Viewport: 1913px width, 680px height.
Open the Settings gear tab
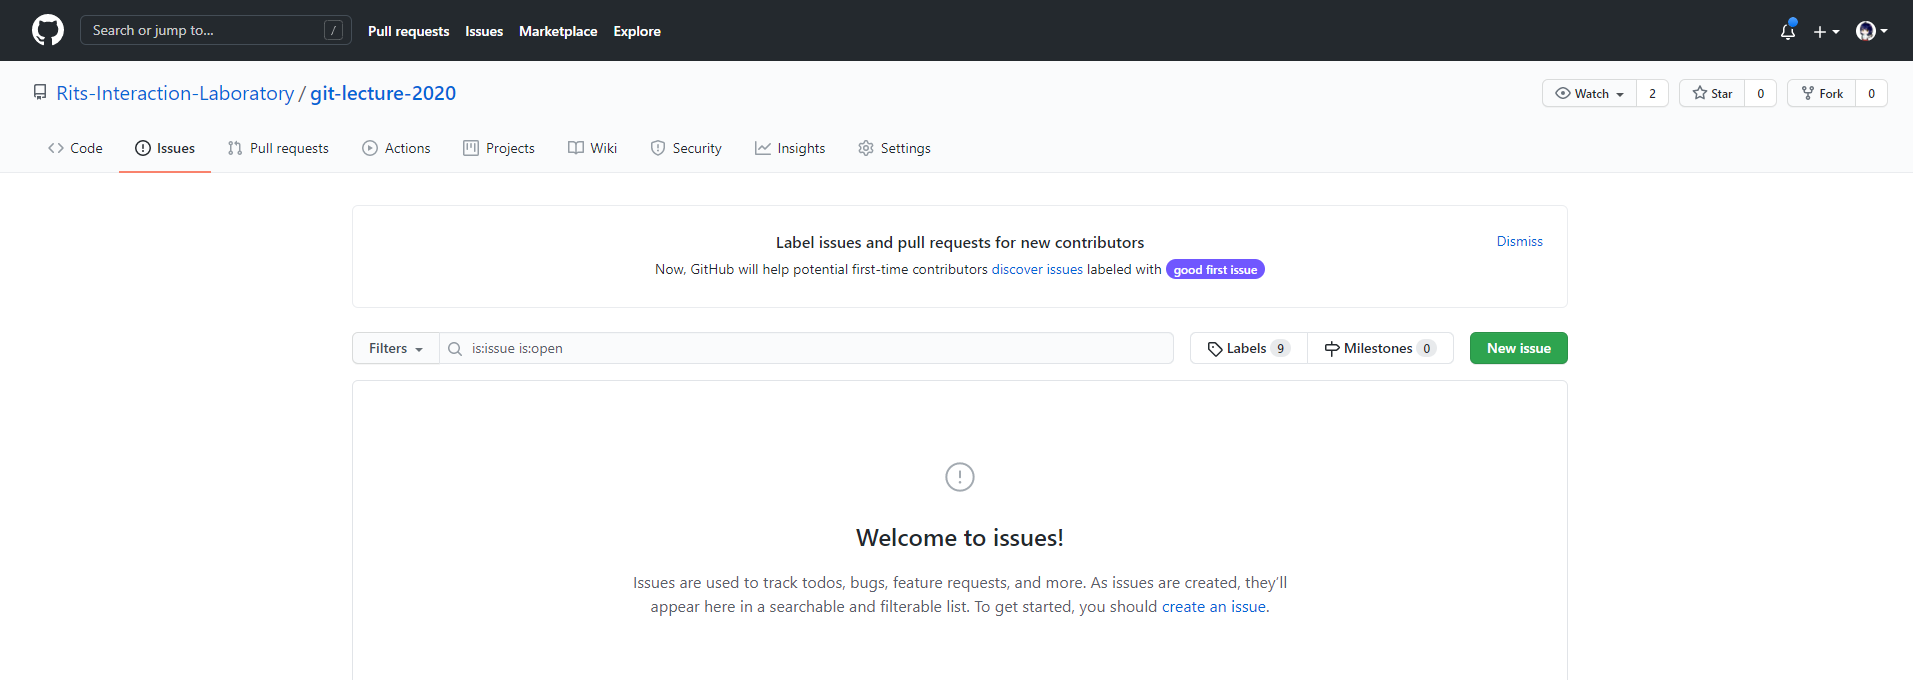[x=894, y=148]
